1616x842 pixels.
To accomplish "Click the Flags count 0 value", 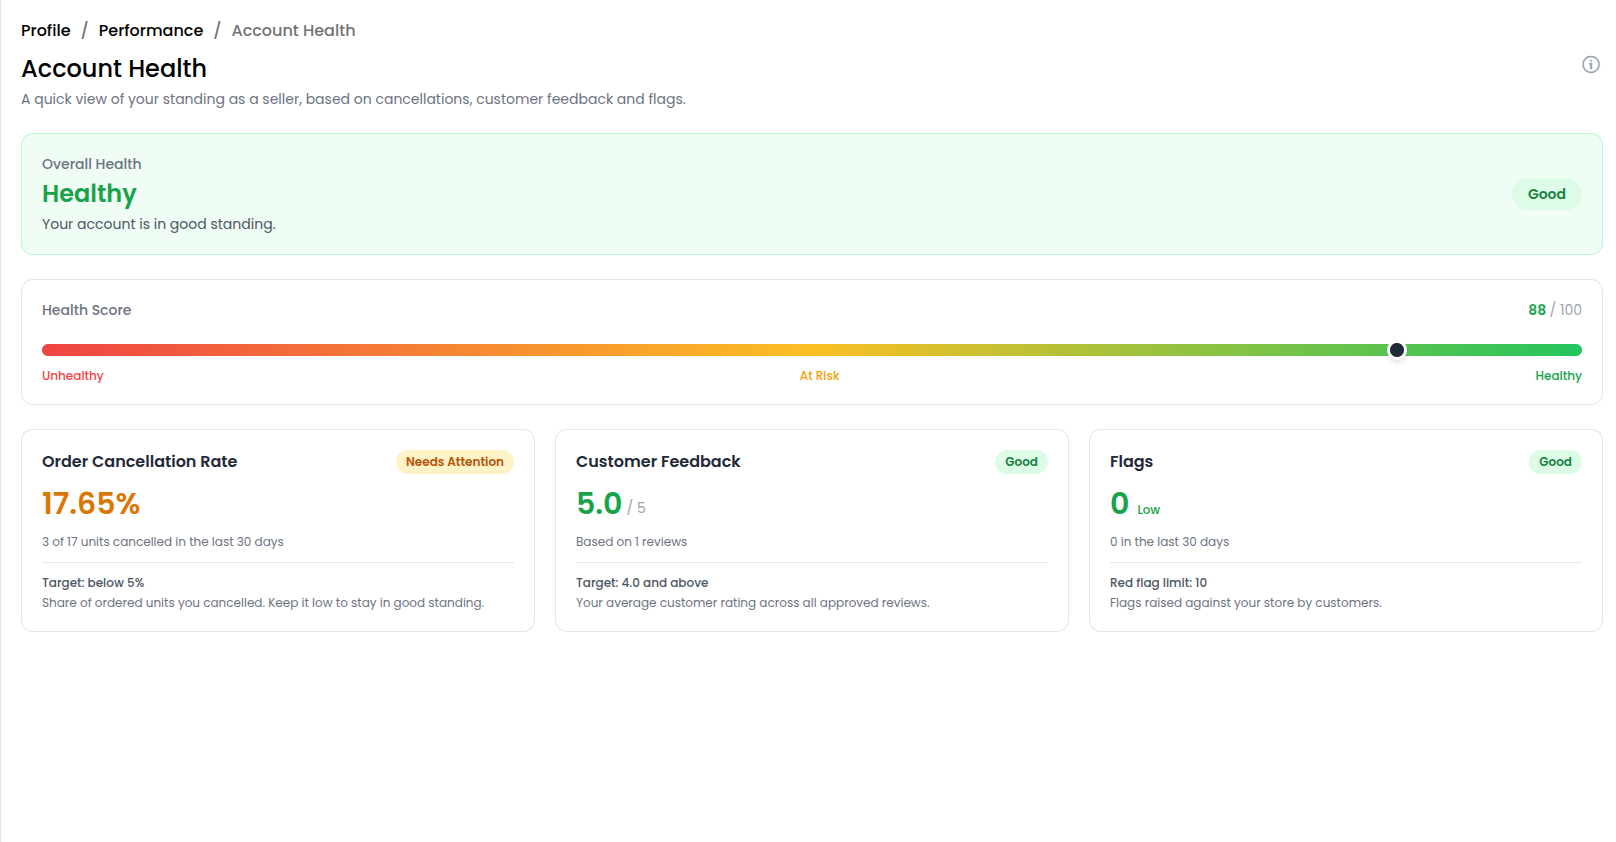I will pyautogui.click(x=1120, y=504).
